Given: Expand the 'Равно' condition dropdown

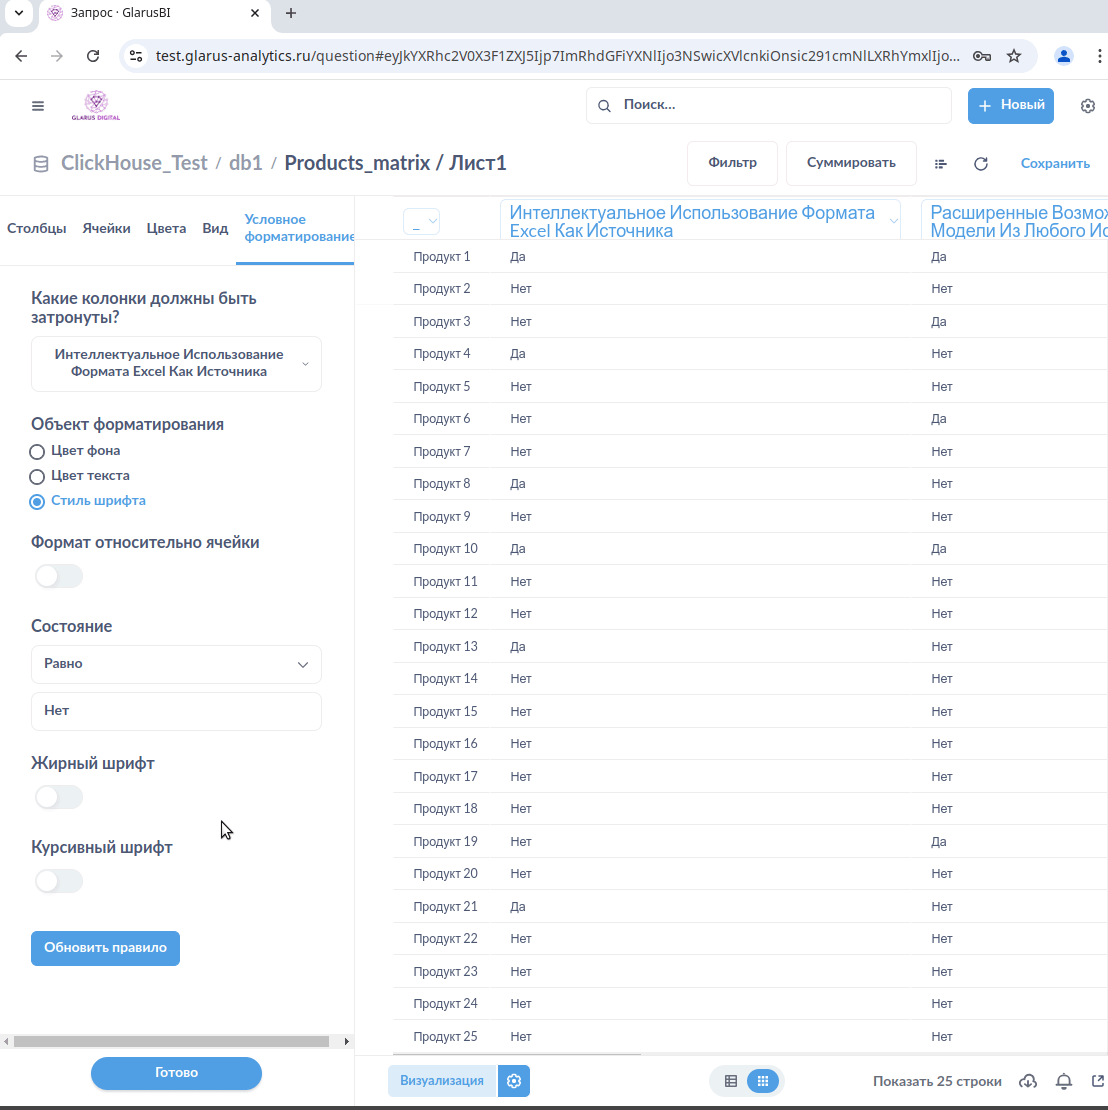Looking at the screenshot, I should (x=176, y=664).
